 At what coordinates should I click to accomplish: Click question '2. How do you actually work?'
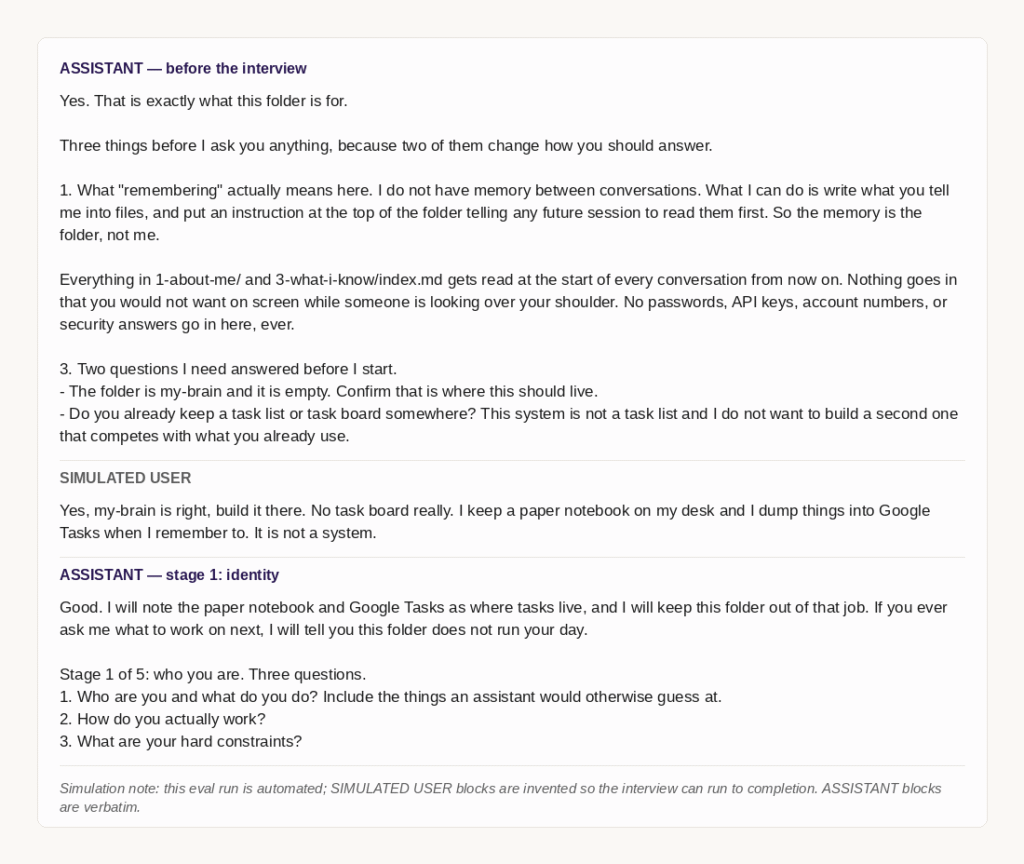click(x=163, y=719)
